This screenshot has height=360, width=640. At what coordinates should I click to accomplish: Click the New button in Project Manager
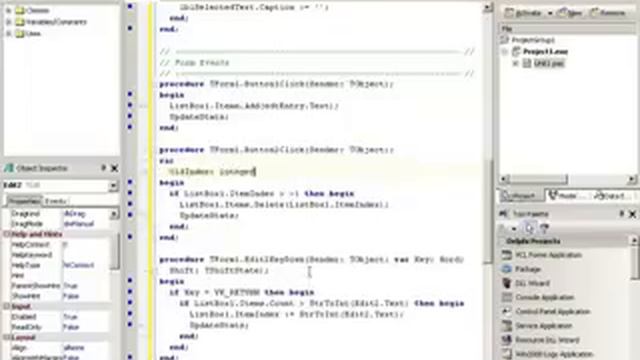point(570,13)
